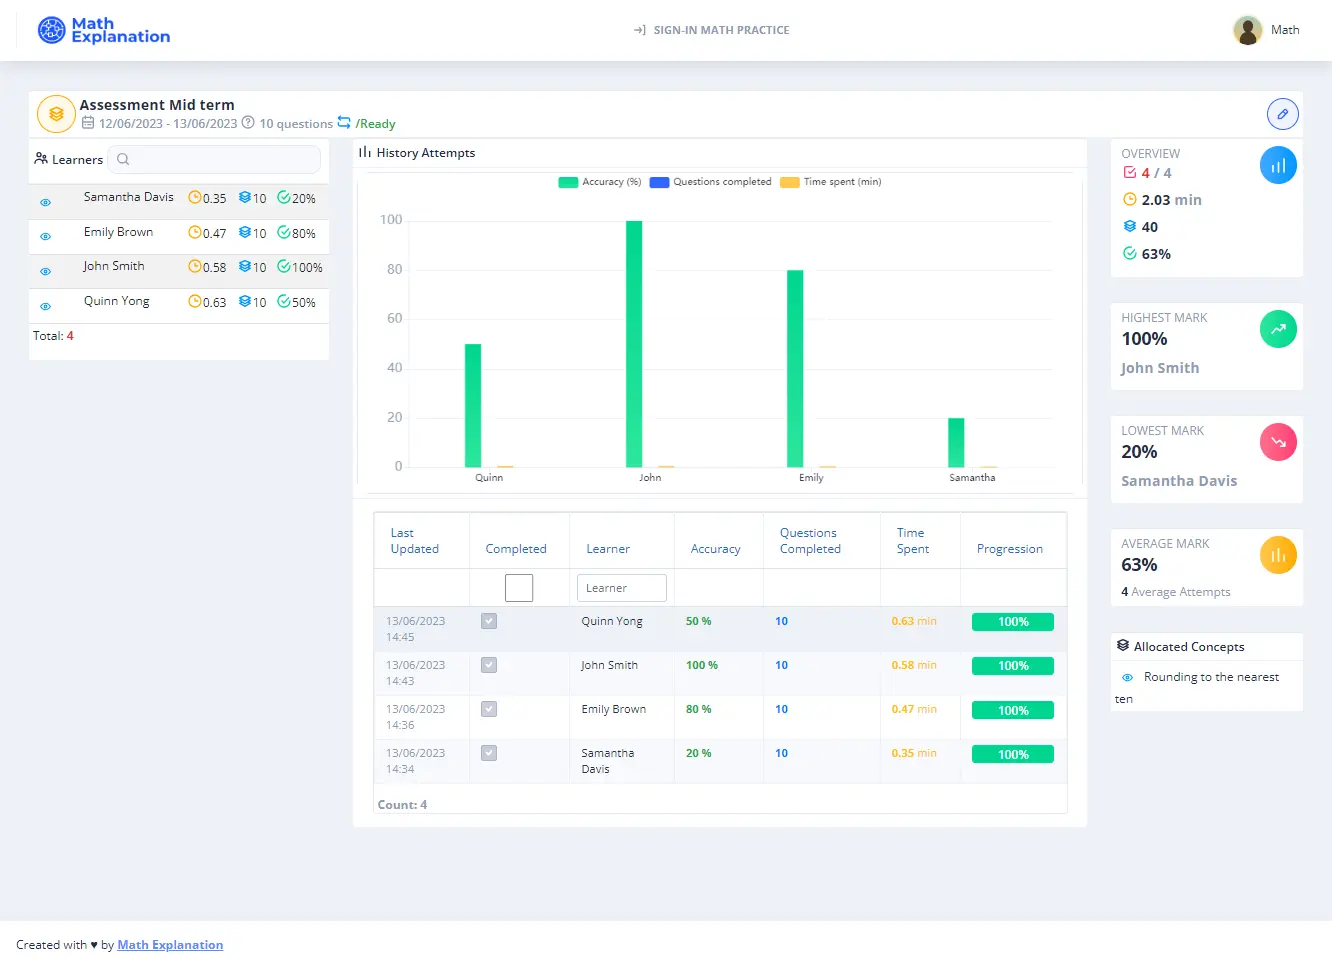This screenshot has height=969, width=1332.
Task: Toggle Accuracy (%) legend green swatch
Action: [x=568, y=182]
